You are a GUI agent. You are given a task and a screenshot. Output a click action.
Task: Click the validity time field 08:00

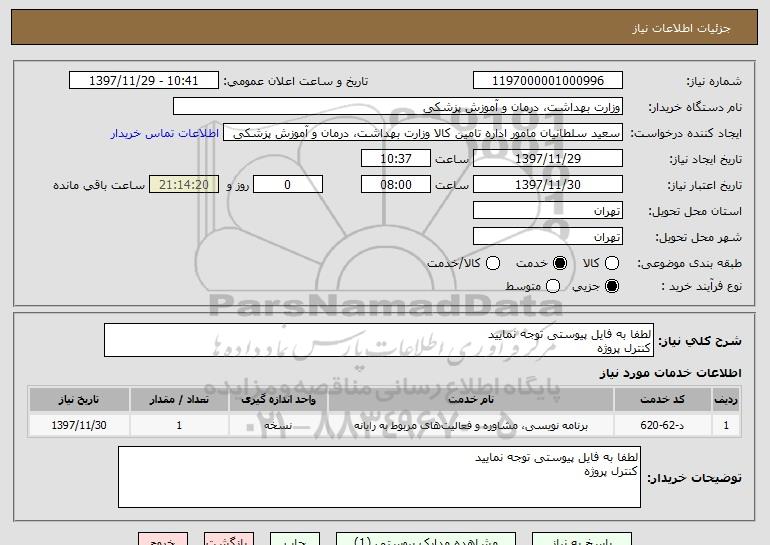pos(396,185)
